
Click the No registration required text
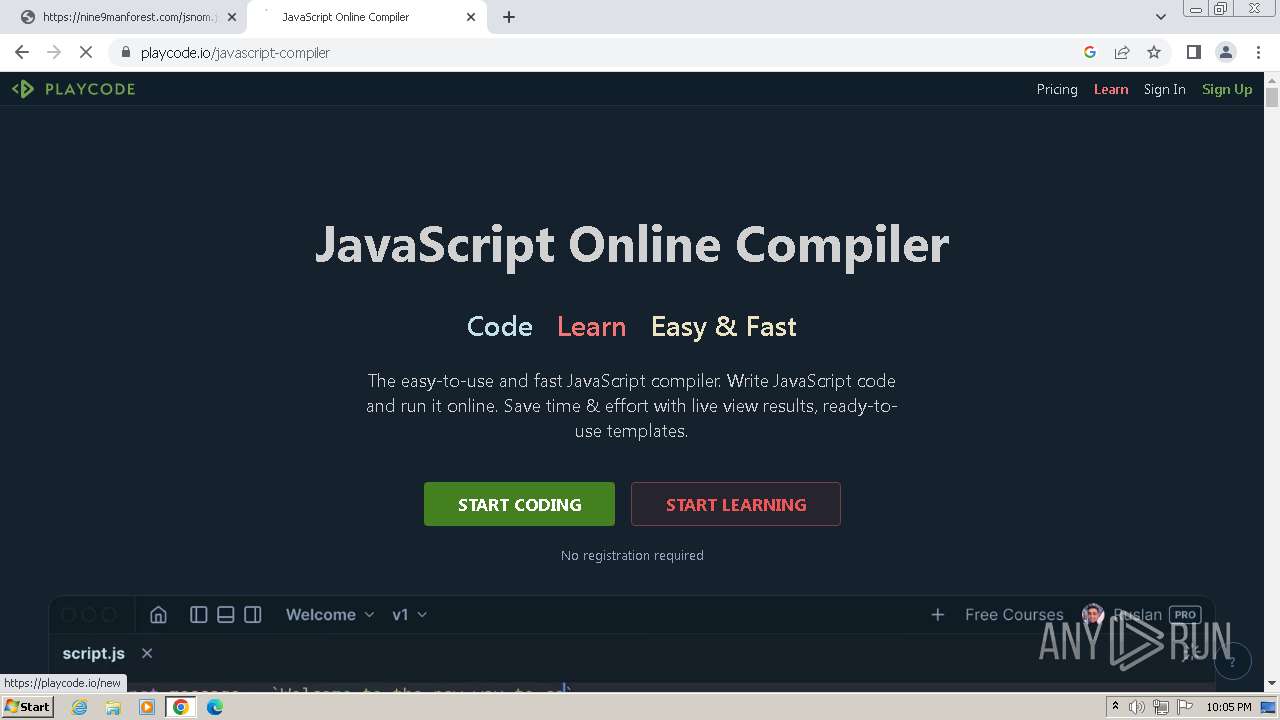click(632, 555)
